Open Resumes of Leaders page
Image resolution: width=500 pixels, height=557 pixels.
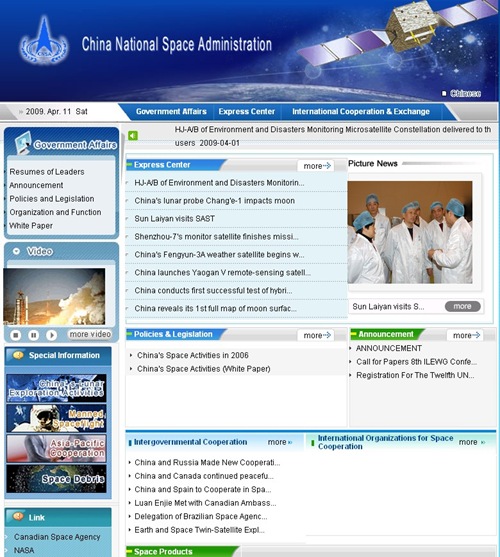coord(47,172)
